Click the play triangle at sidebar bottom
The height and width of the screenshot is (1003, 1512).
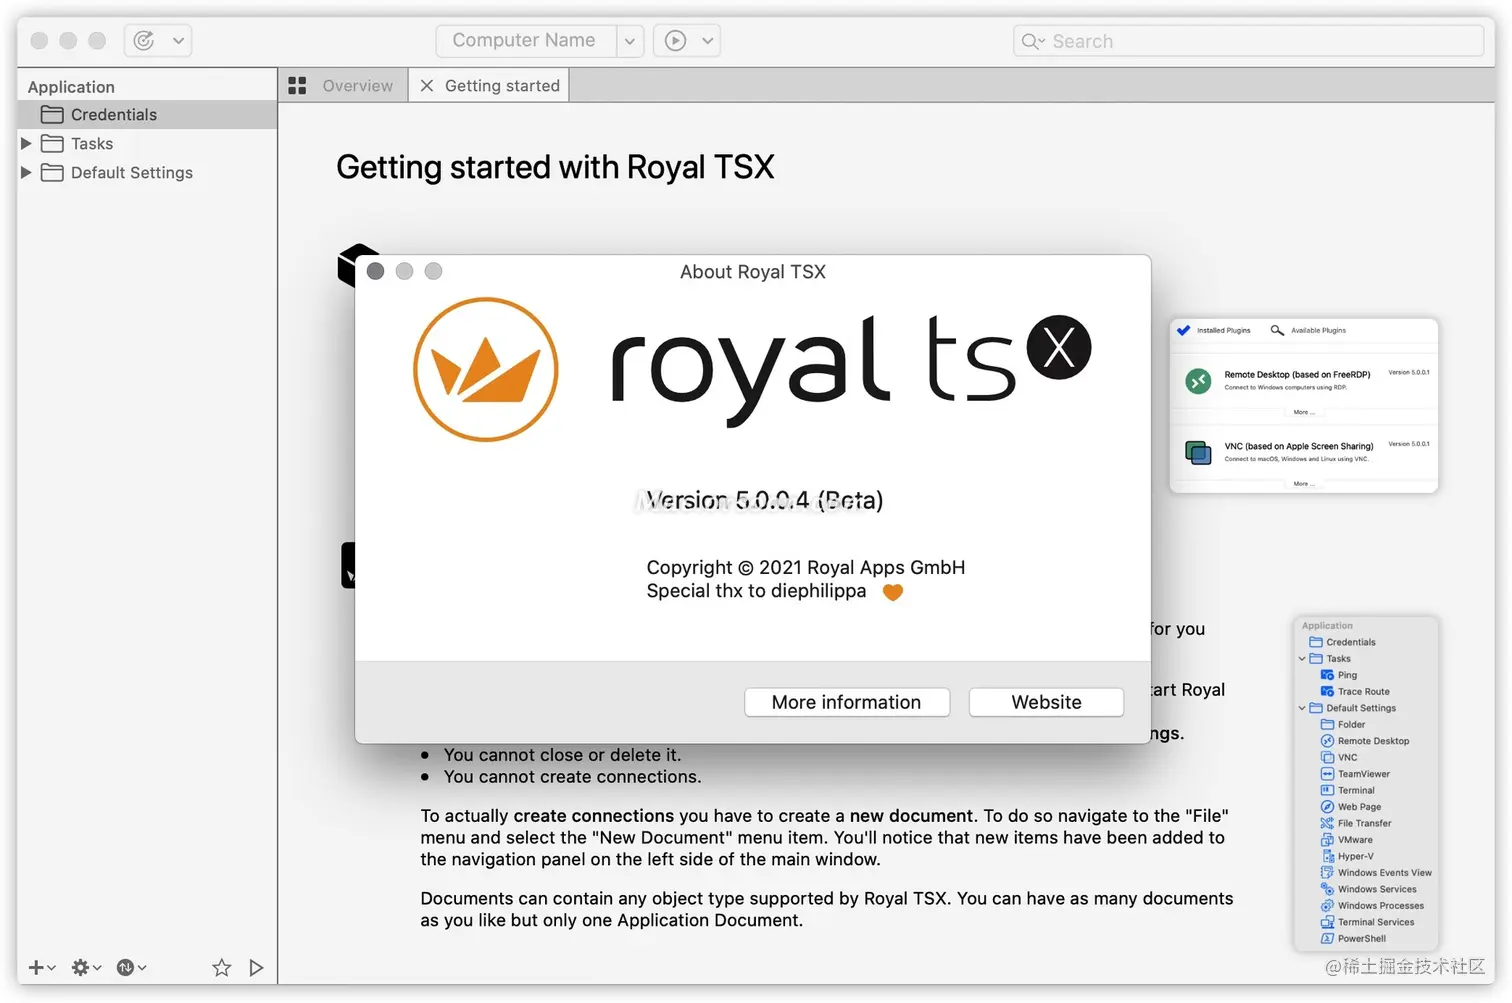pyautogui.click(x=256, y=967)
